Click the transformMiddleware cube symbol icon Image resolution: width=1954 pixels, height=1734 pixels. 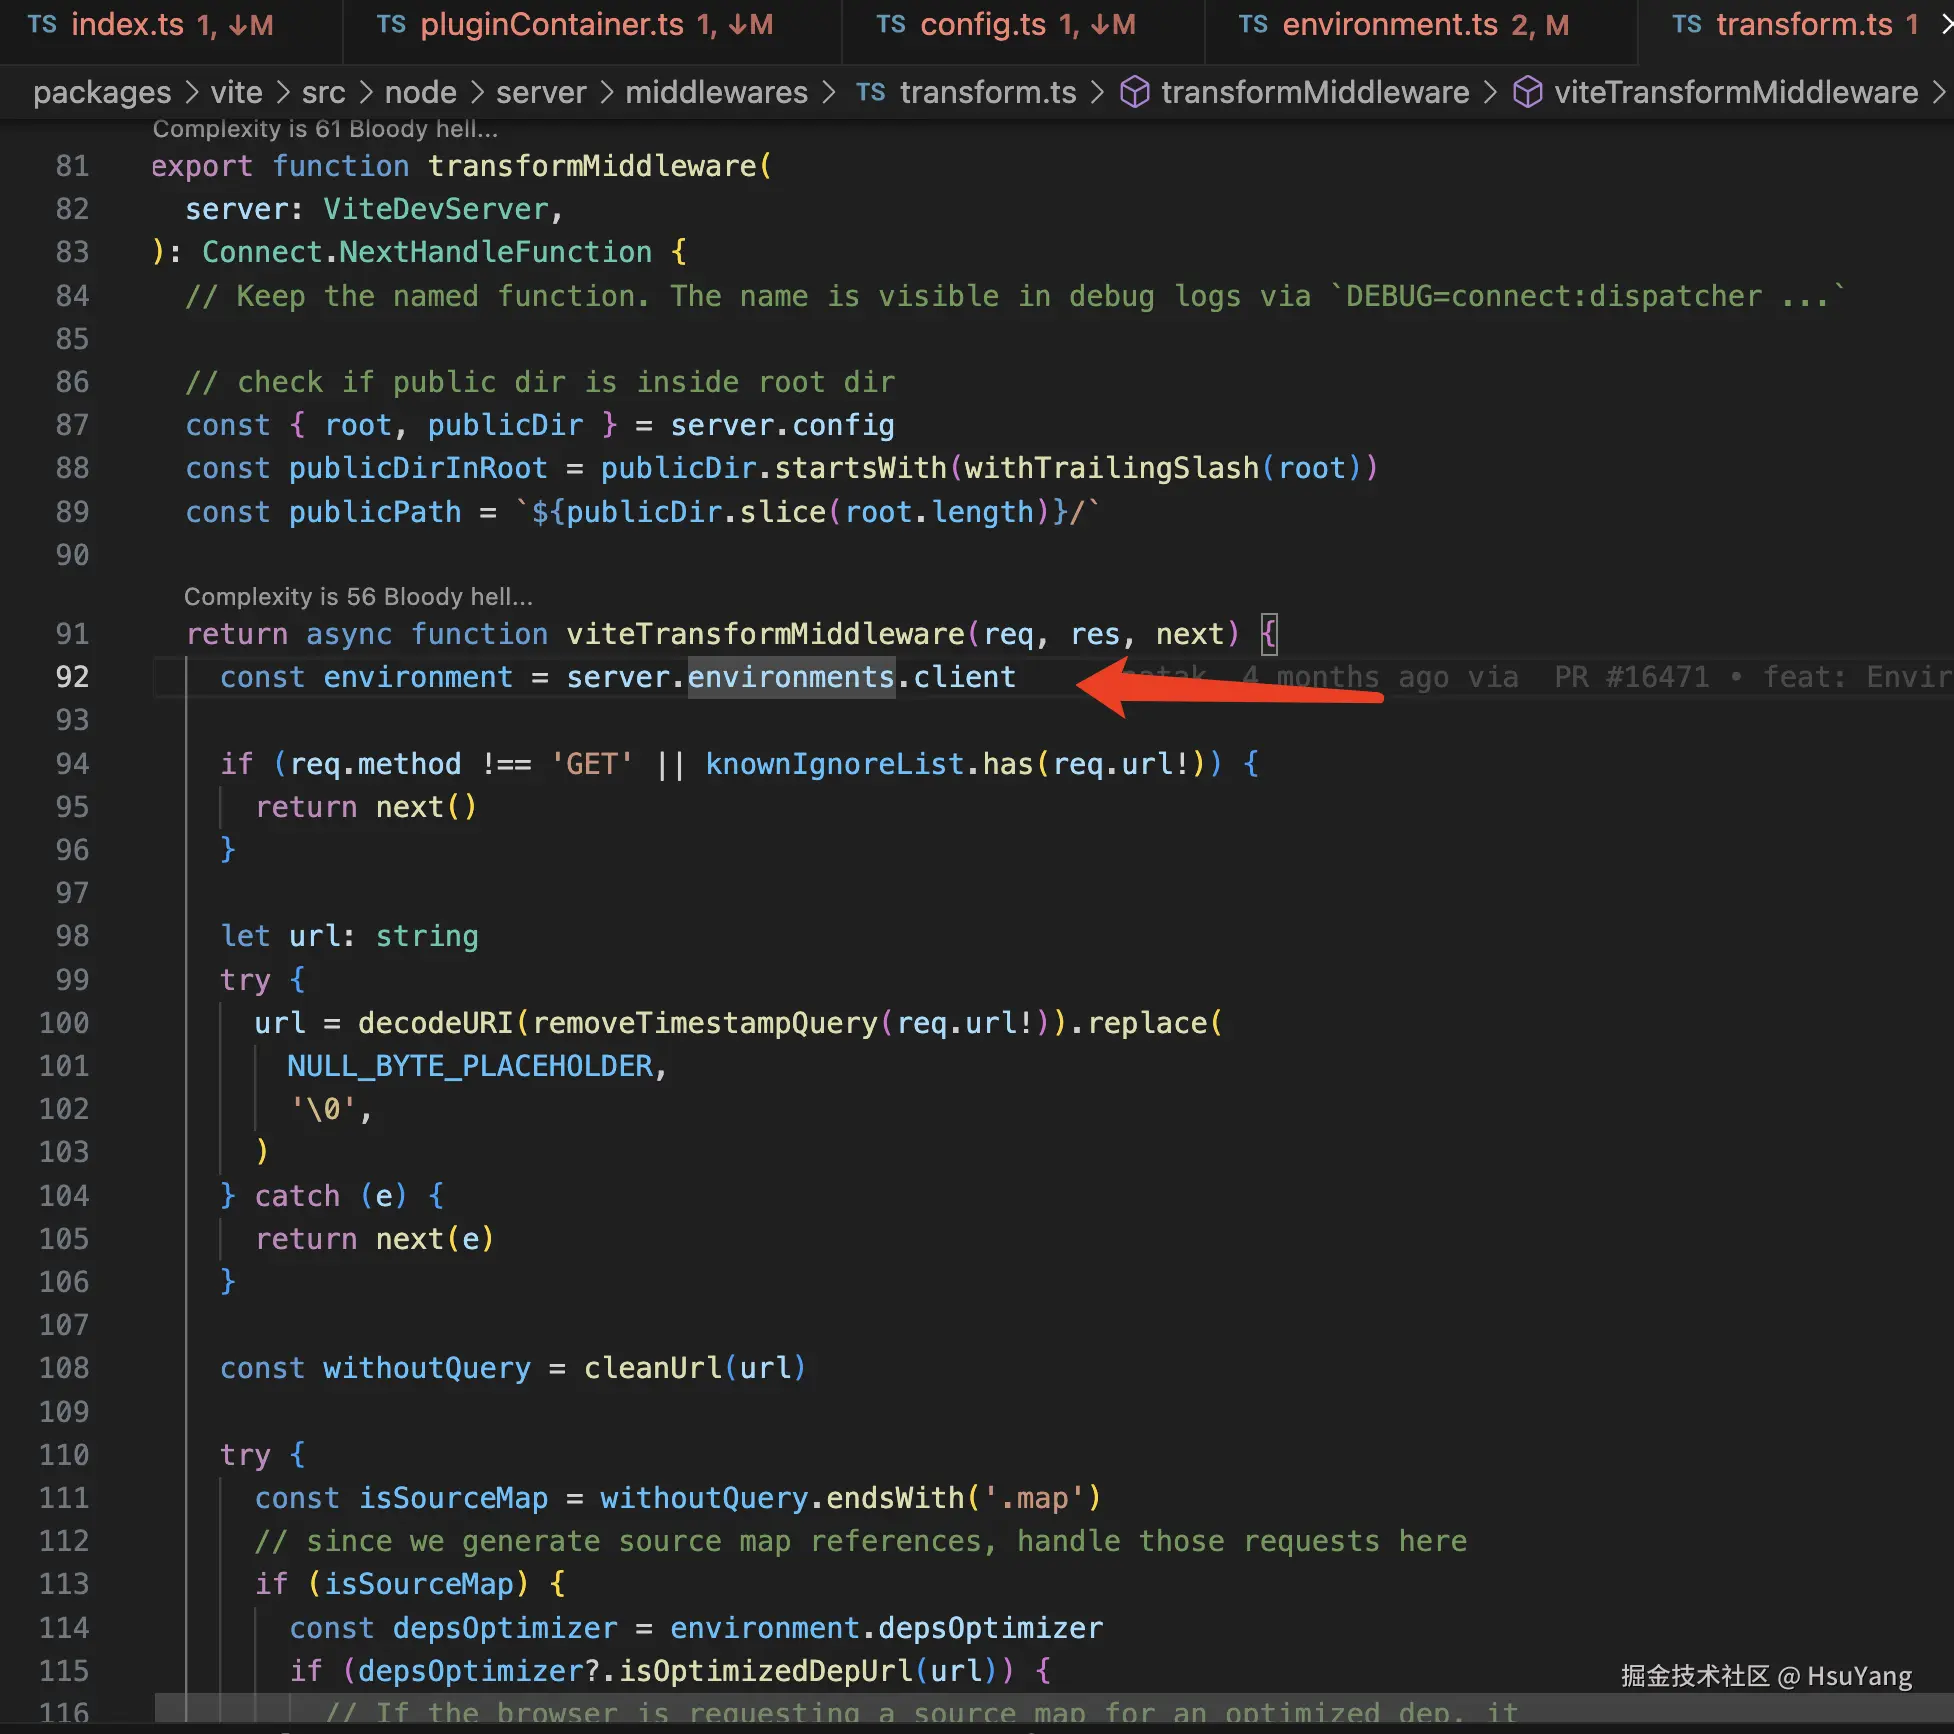pyautogui.click(x=1134, y=92)
